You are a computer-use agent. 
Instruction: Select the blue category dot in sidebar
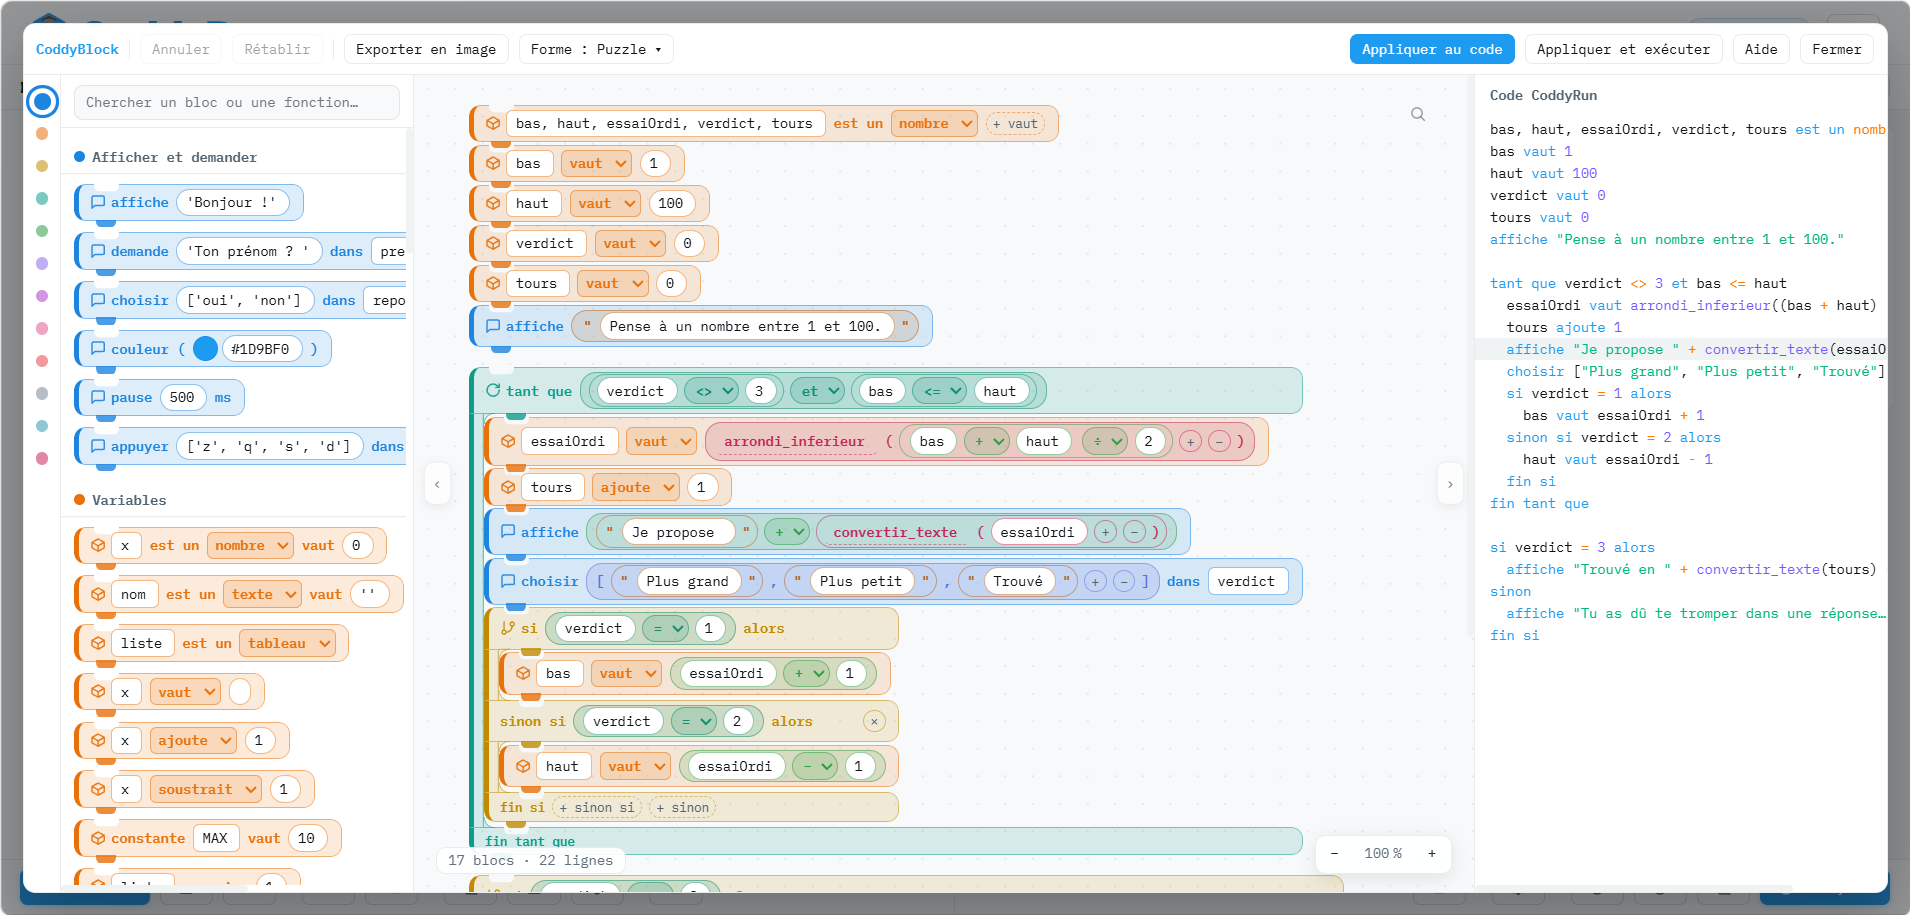point(42,101)
